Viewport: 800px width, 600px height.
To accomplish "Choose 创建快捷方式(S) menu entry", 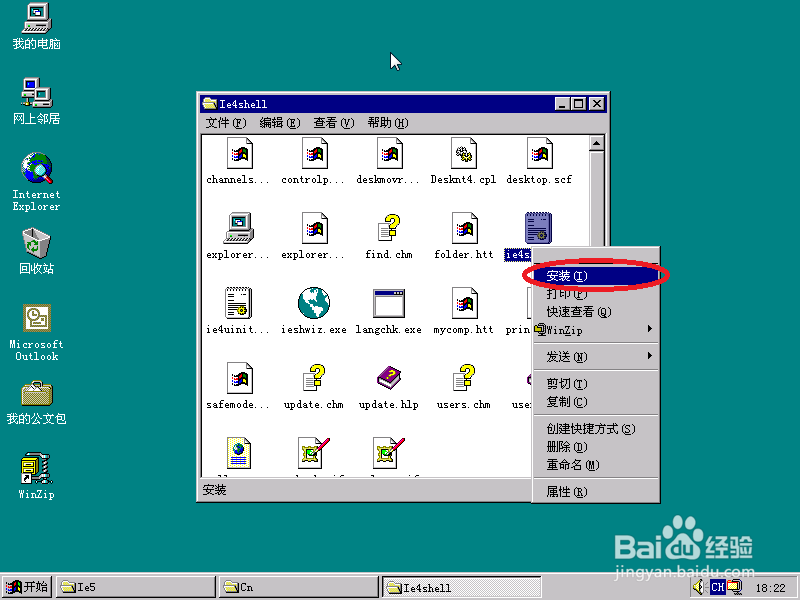I will (x=595, y=429).
